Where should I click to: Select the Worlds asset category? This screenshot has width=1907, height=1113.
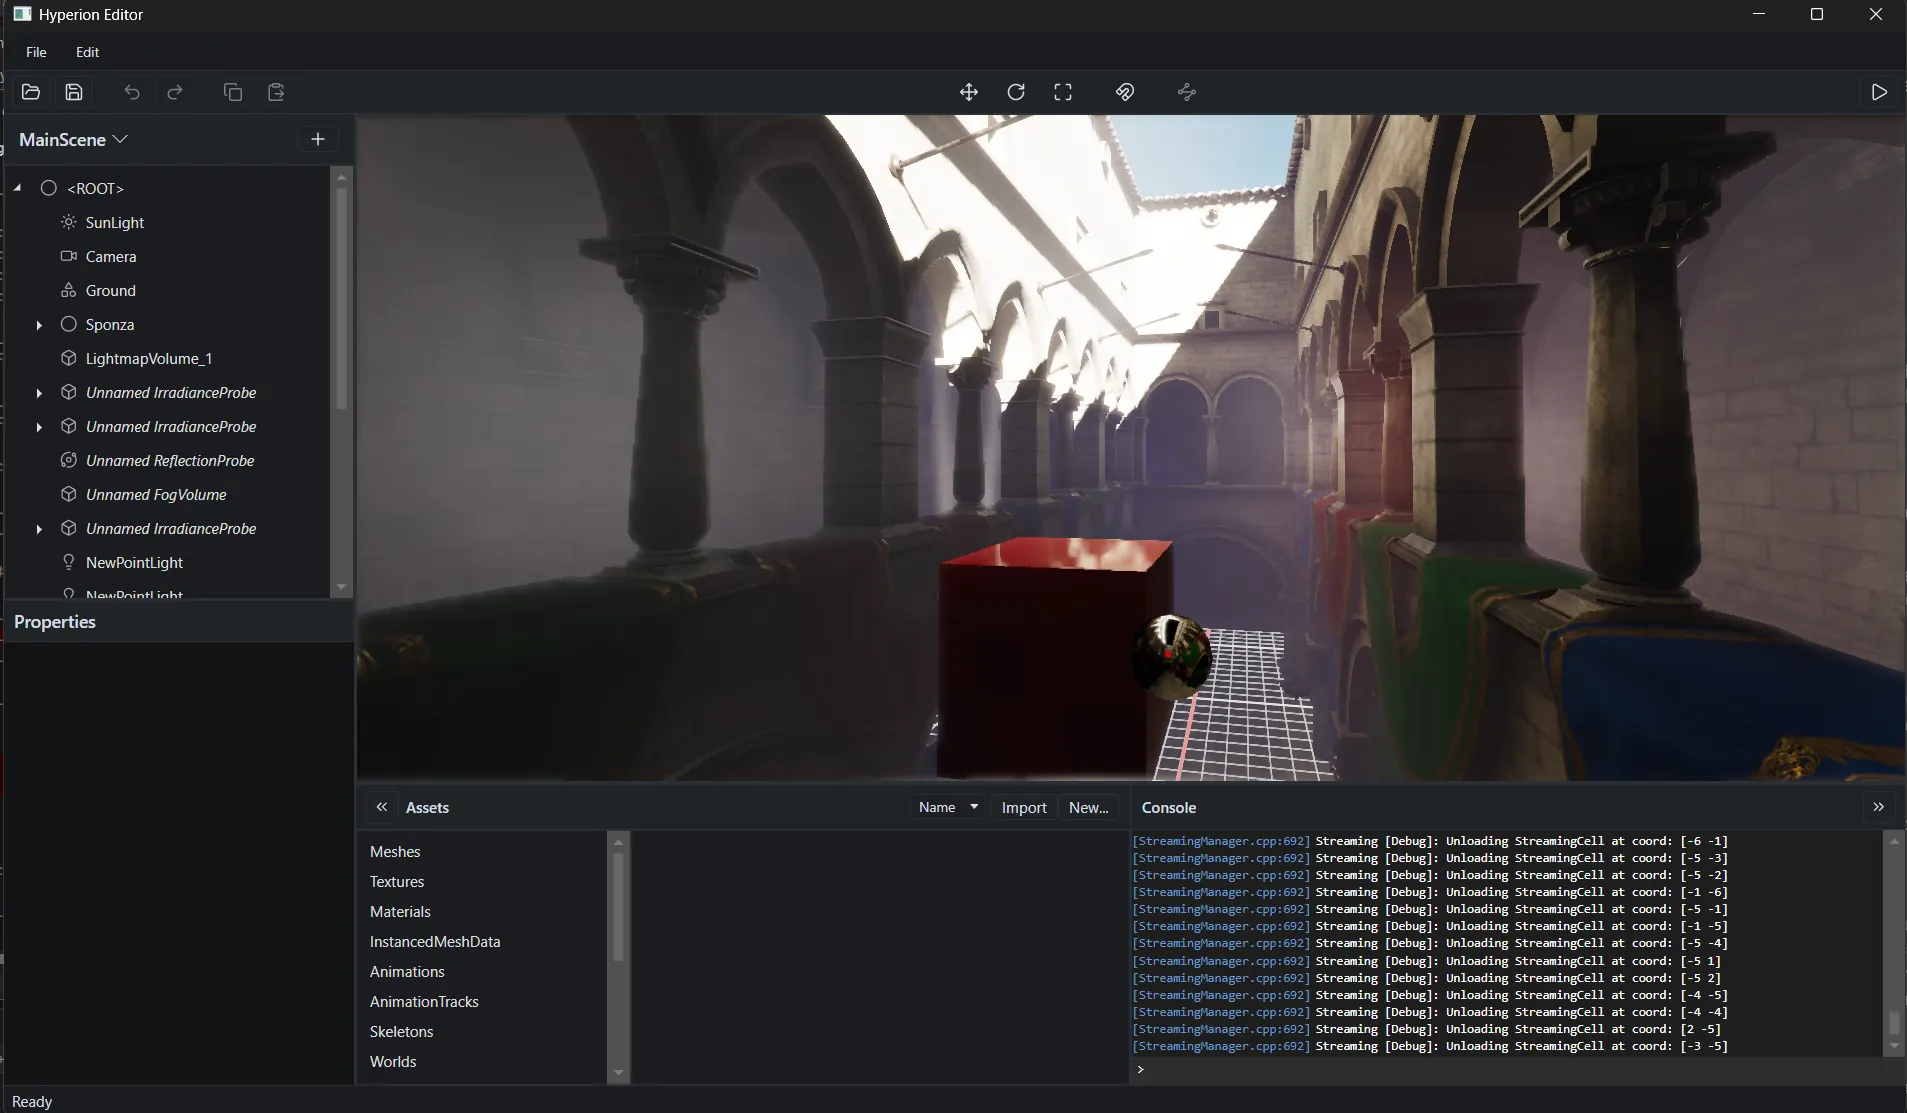coord(393,1061)
